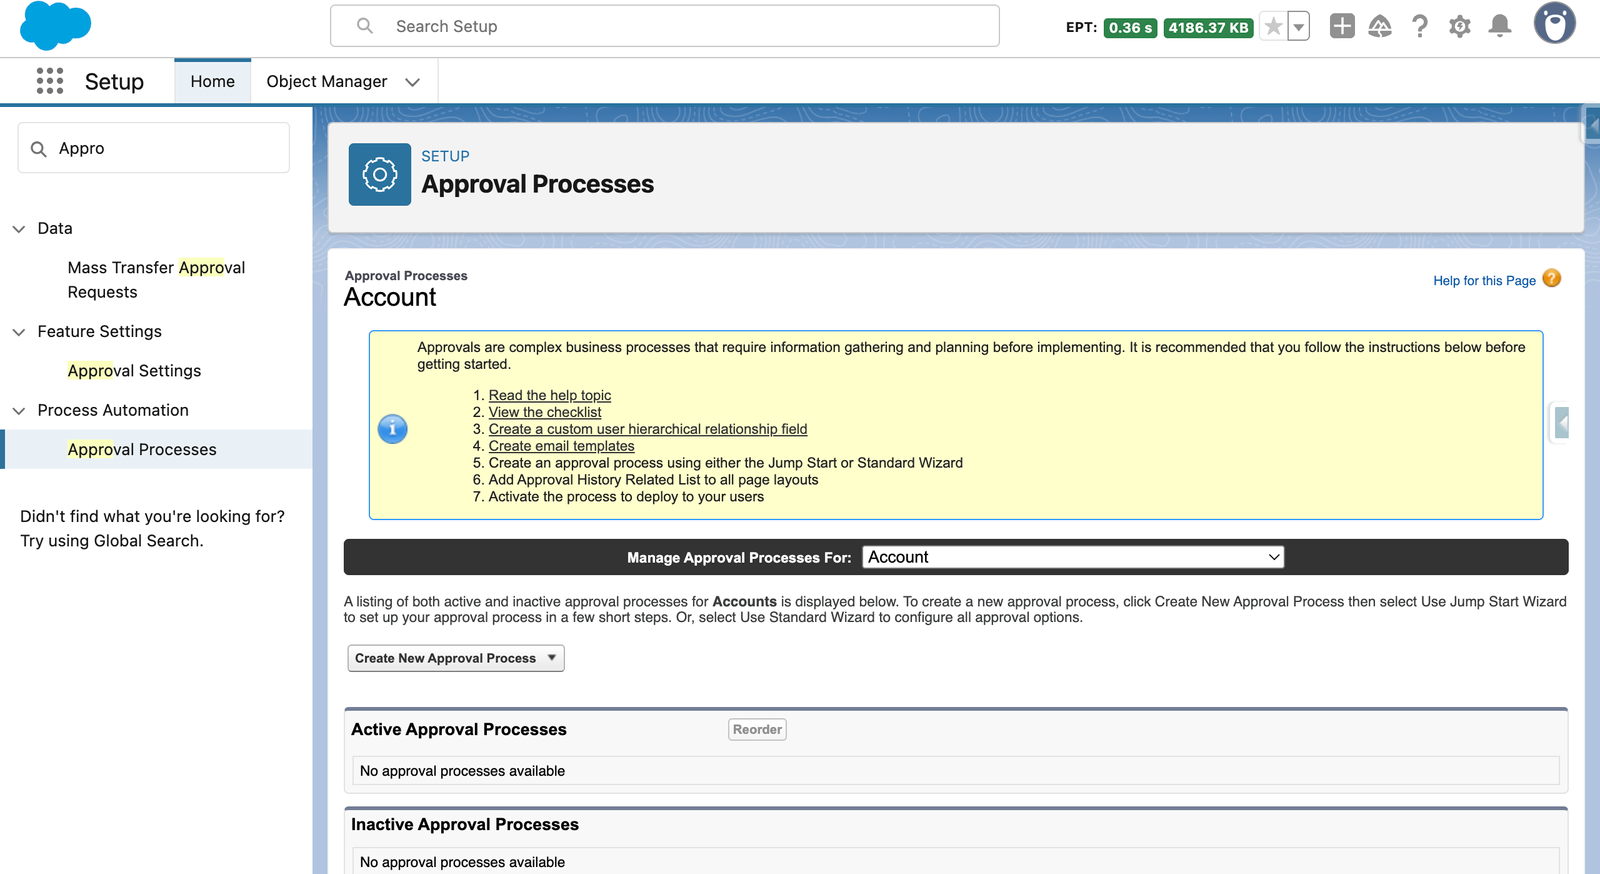The height and width of the screenshot is (874, 1600).
Task: Open the App Launcher dots grid
Action: (50, 81)
